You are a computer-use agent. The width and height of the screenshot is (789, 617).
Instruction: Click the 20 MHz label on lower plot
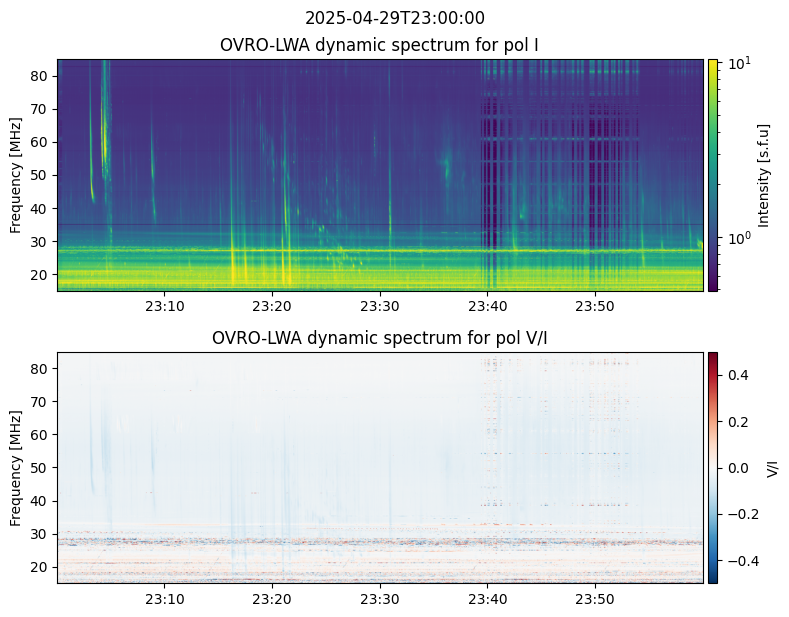[40, 567]
